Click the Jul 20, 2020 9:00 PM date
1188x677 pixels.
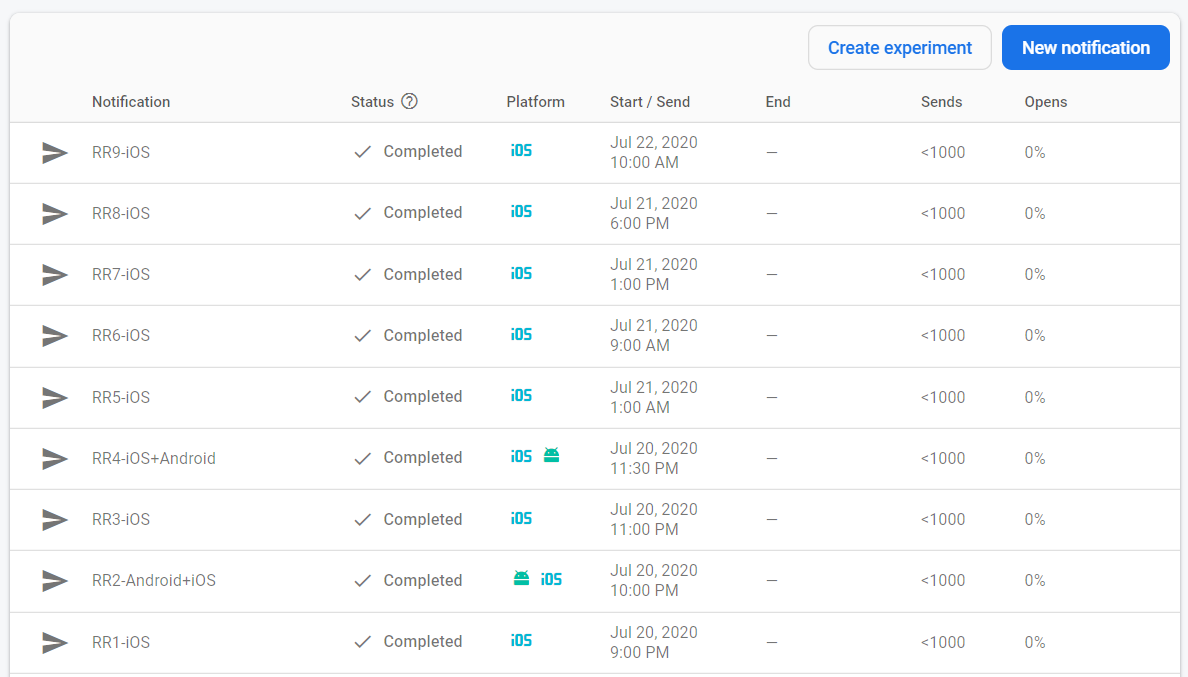(x=654, y=642)
